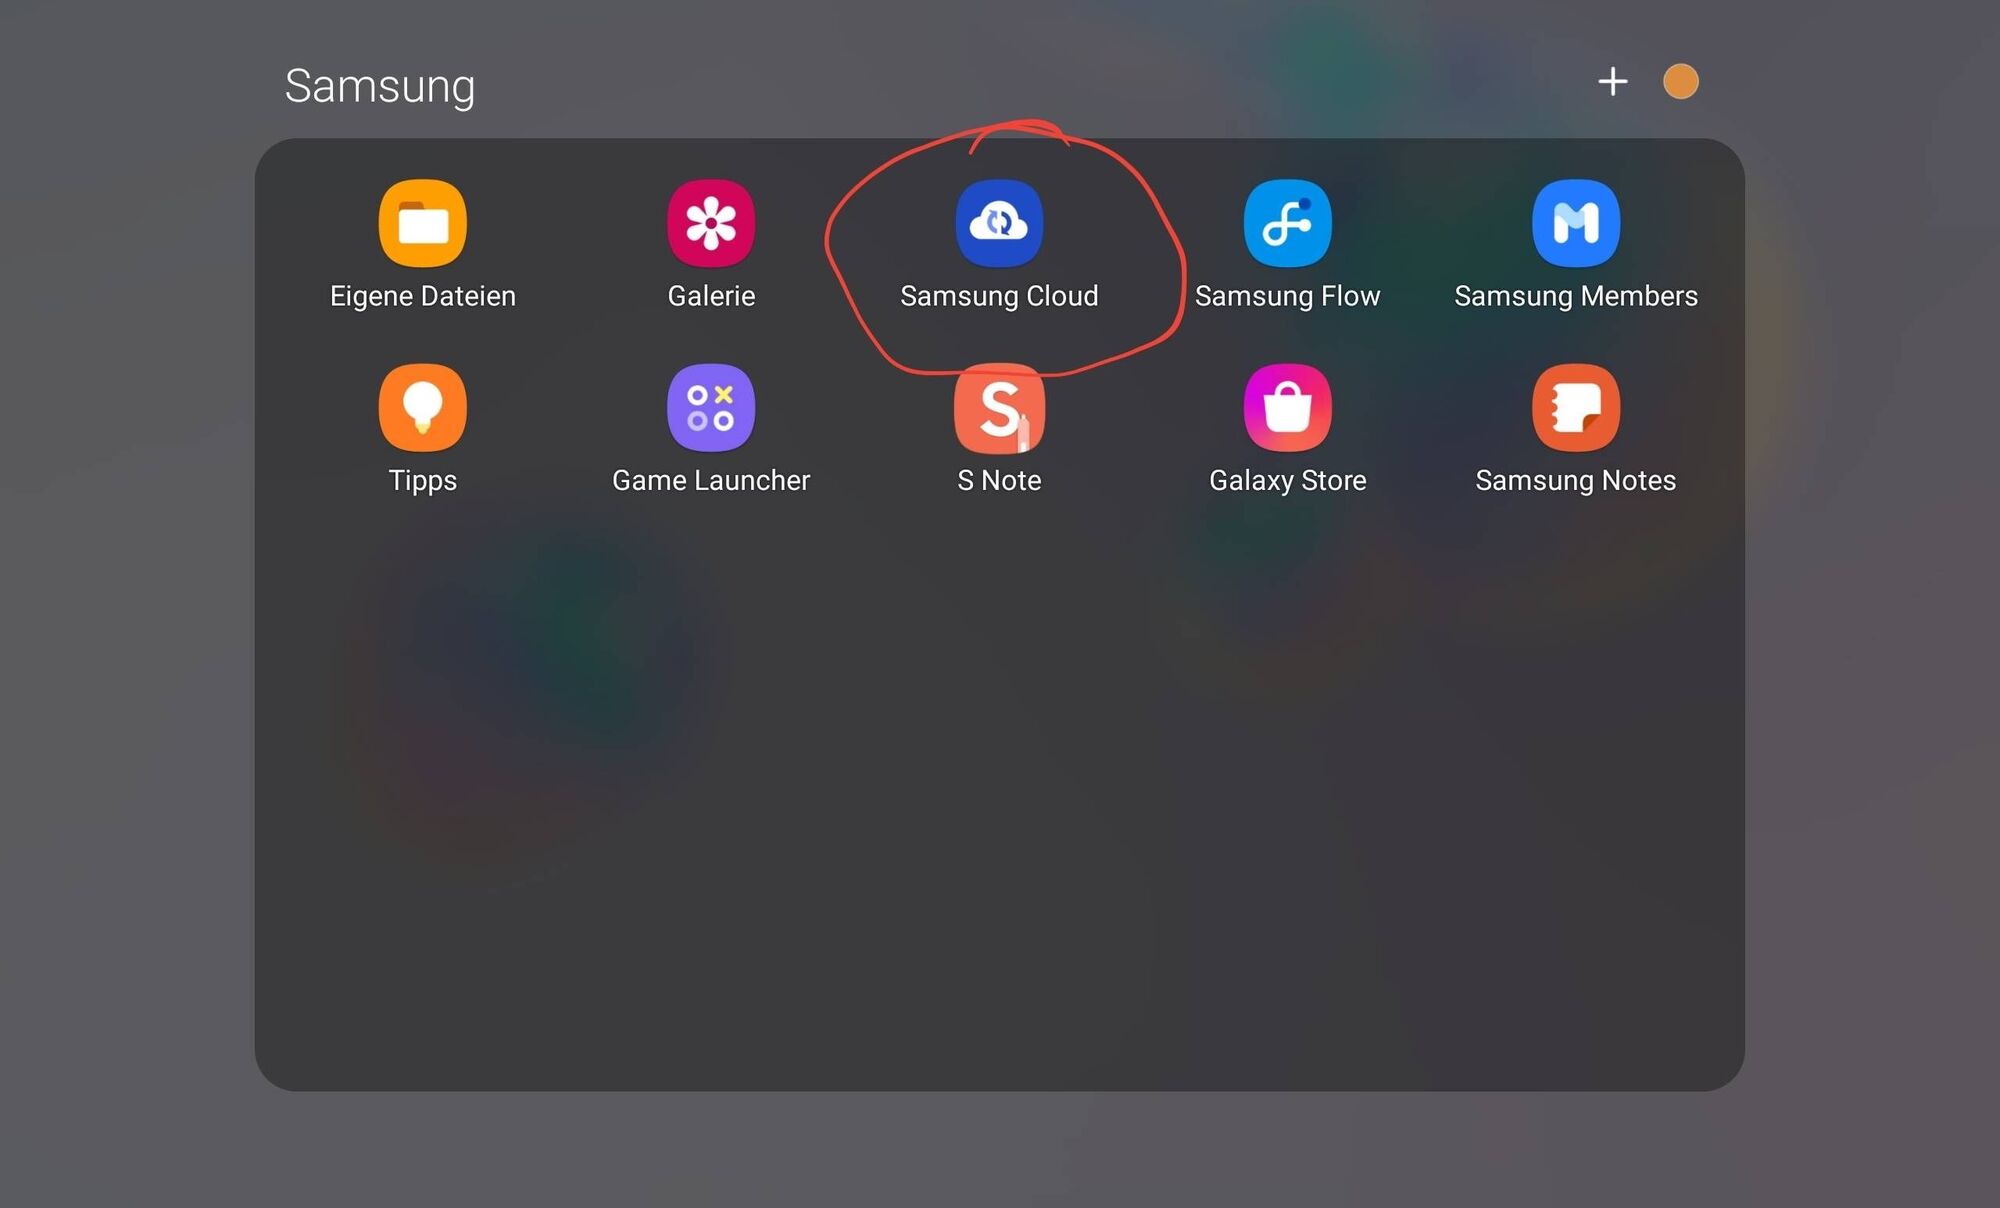Screen dimensions: 2000x1208
Task: Launch the Samsung Cloud app
Action: 999,223
